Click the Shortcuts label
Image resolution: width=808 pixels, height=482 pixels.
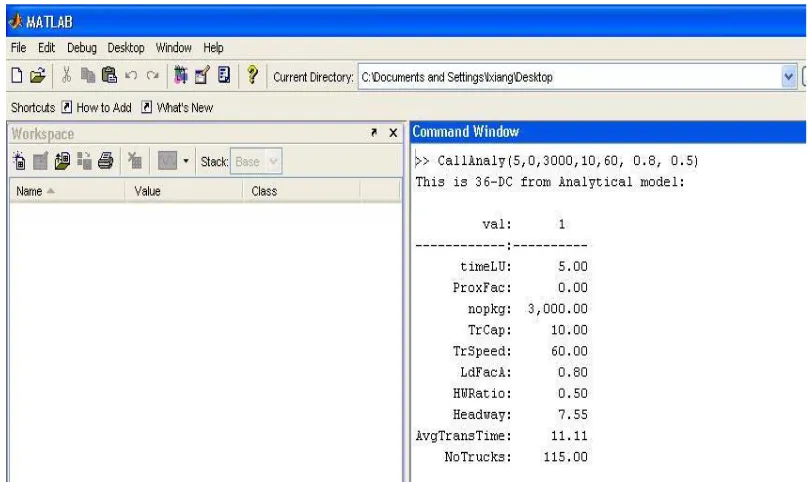33,108
